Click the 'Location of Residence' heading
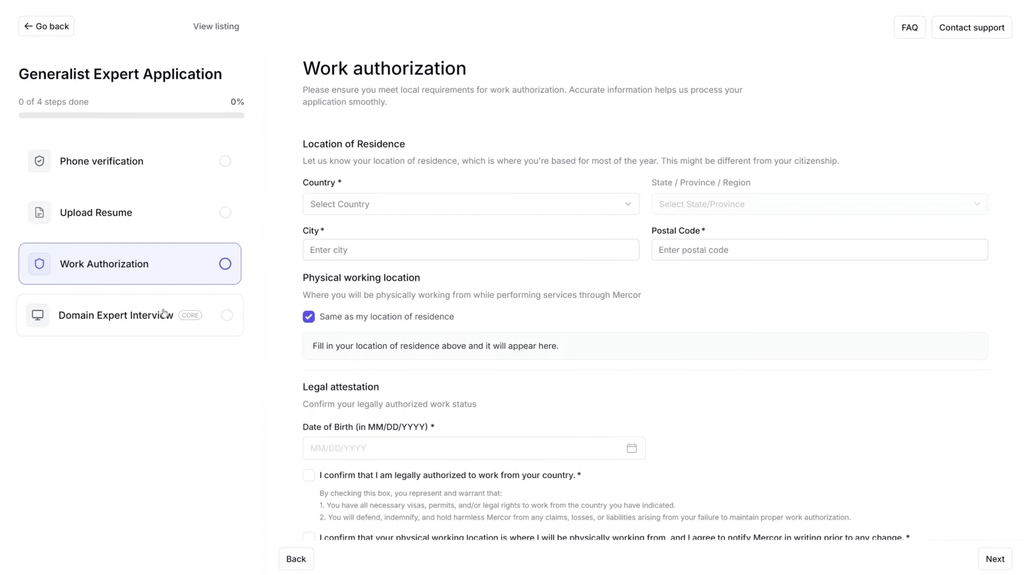Screen dimensions: 1024x575 [353, 144]
